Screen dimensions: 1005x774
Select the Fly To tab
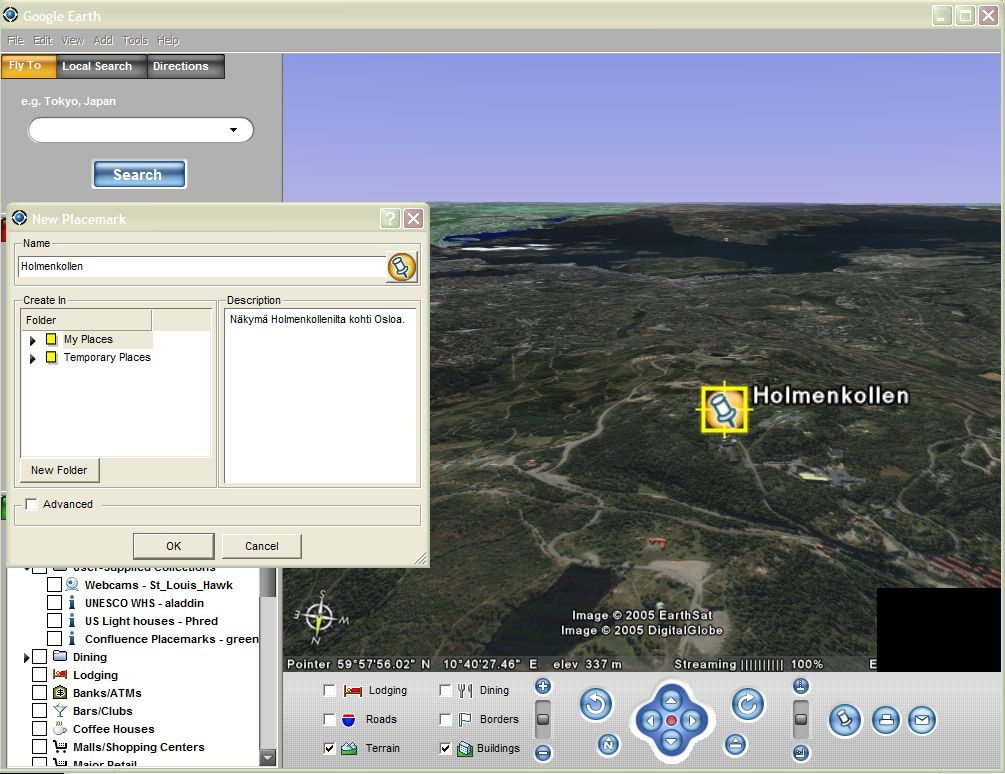(x=28, y=66)
